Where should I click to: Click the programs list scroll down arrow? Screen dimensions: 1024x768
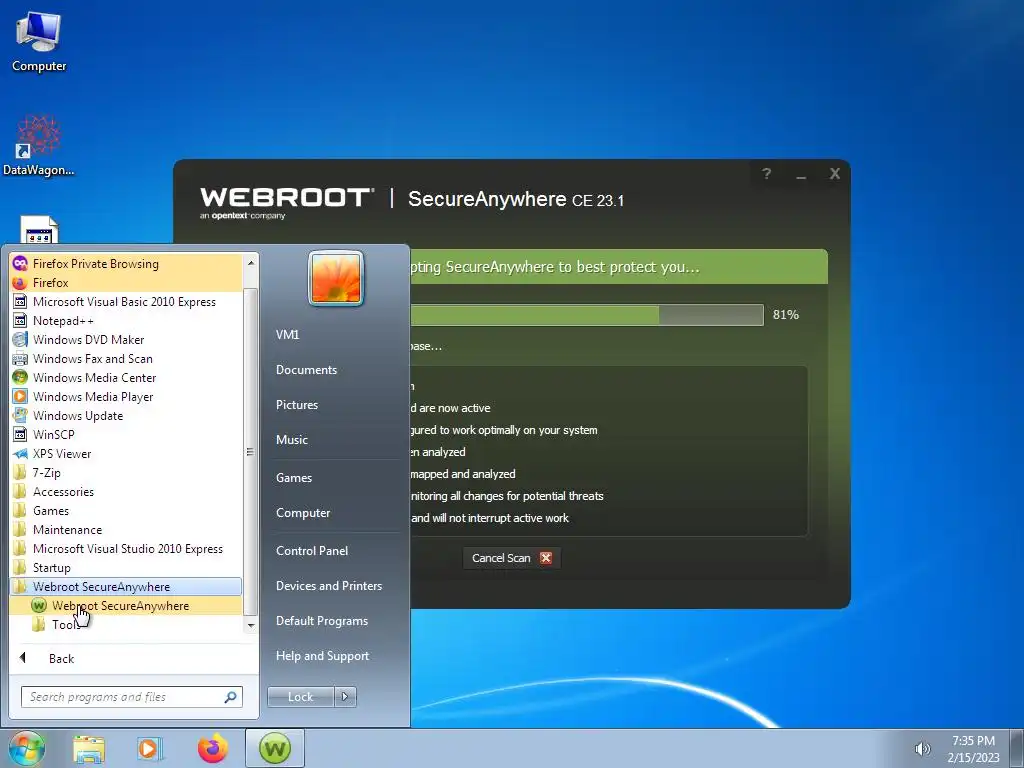(251, 626)
